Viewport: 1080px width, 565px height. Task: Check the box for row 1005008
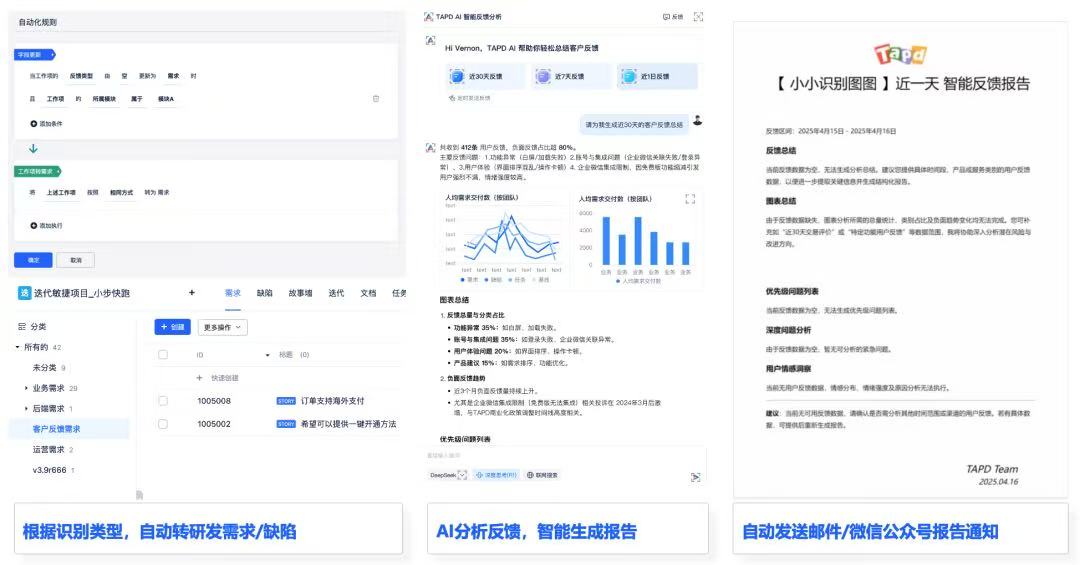point(163,401)
